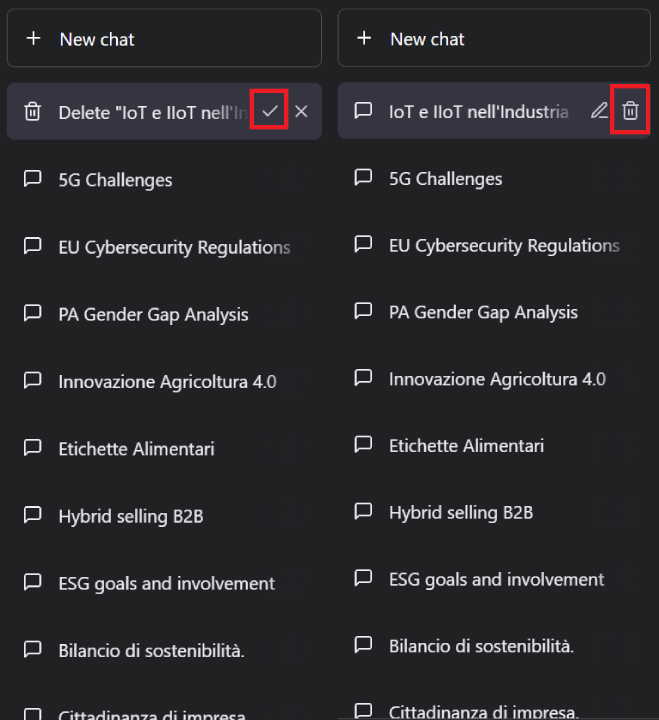Open Innovazione Agricoltura 4.0 in right sidebar
659x720 pixels.
[497, 379]
